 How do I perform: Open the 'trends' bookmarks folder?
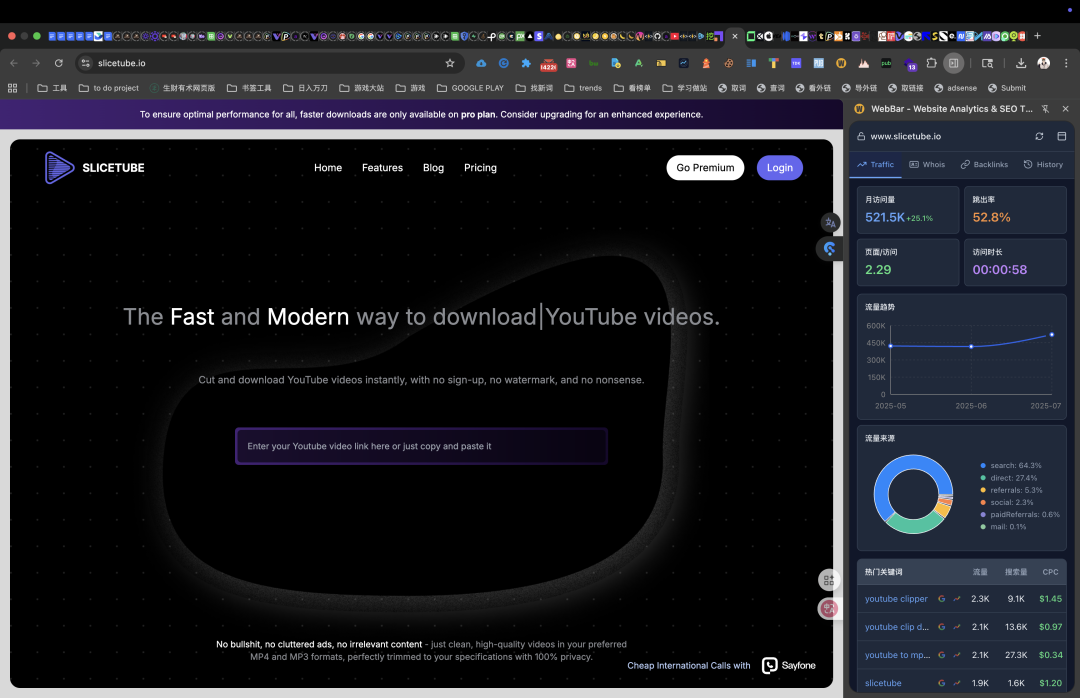583,88
